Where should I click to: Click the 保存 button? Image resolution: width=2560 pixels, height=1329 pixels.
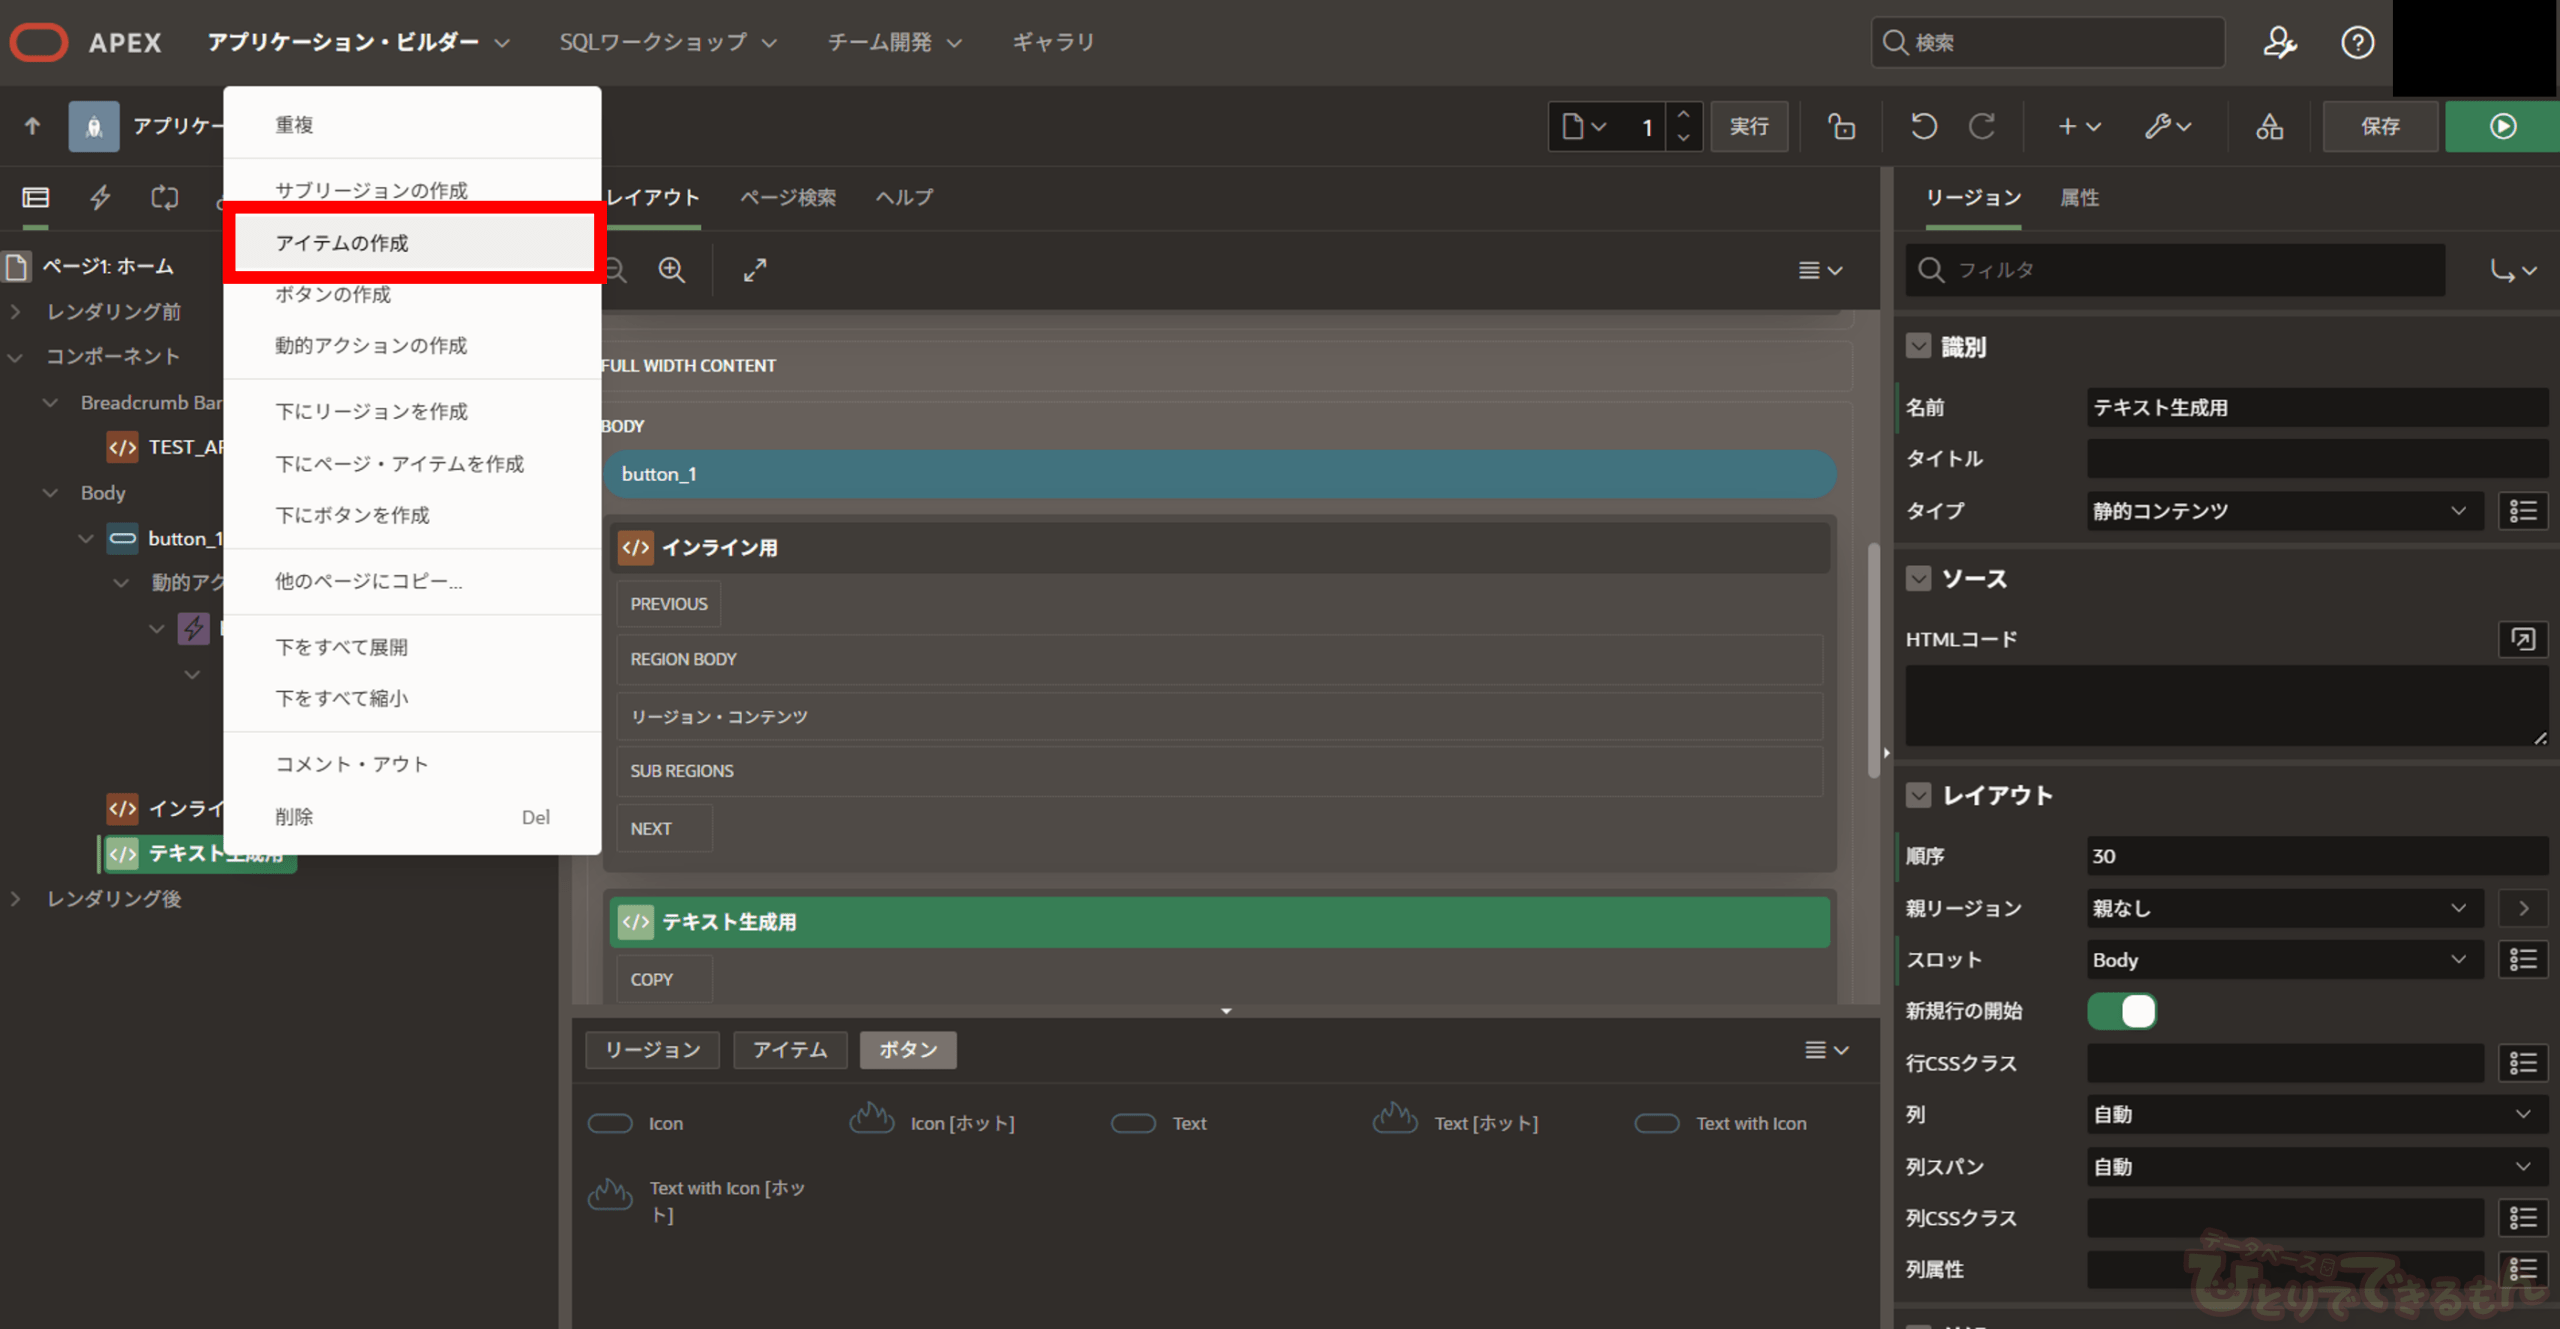point(2380,127)
